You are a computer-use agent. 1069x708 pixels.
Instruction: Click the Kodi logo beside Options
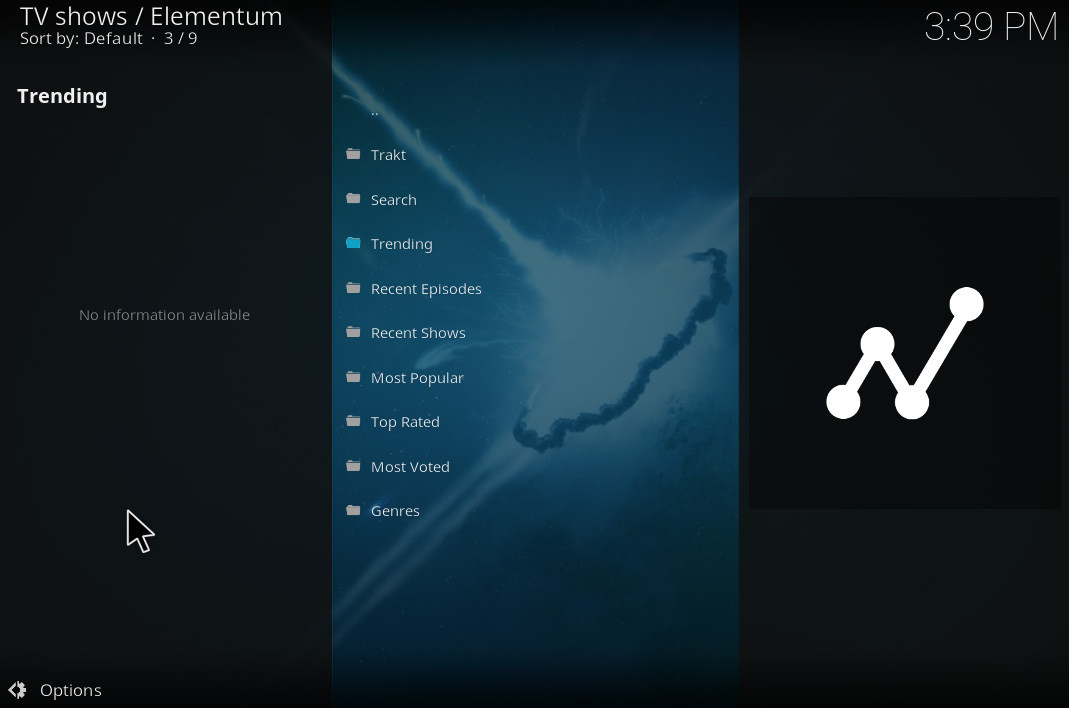(x=18, y=690)
